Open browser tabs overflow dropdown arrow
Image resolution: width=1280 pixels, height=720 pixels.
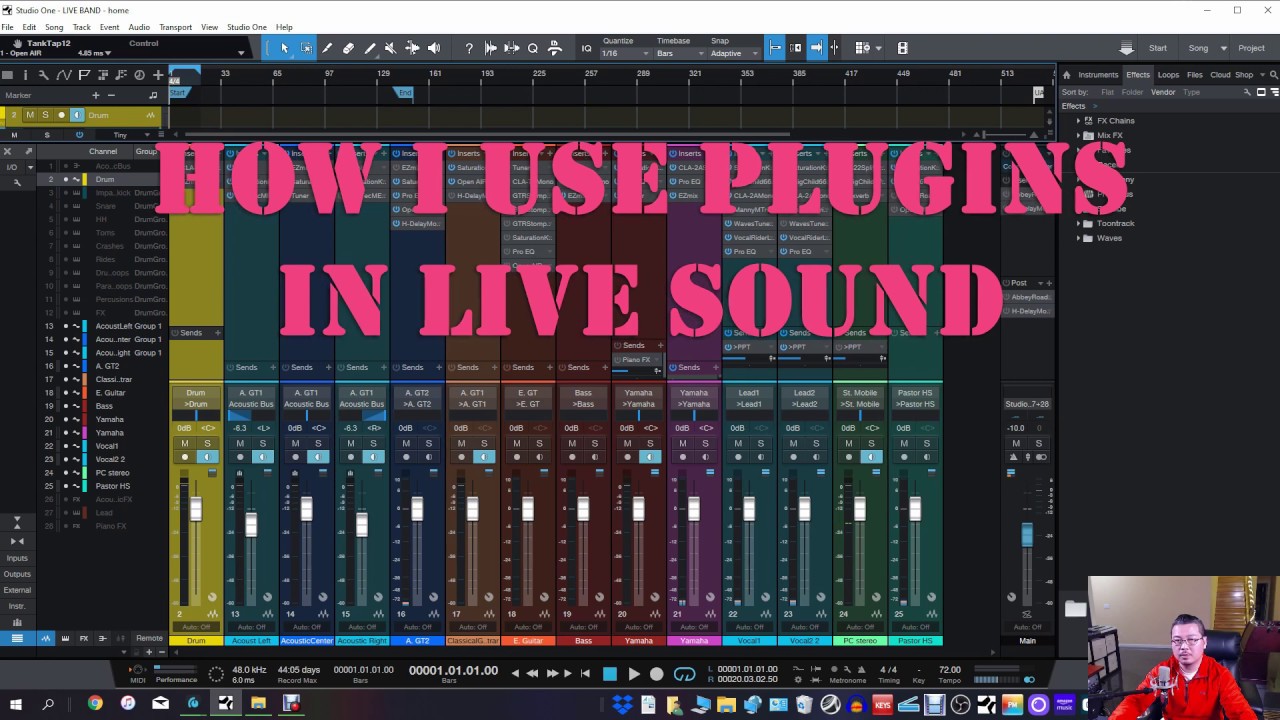1261,75
